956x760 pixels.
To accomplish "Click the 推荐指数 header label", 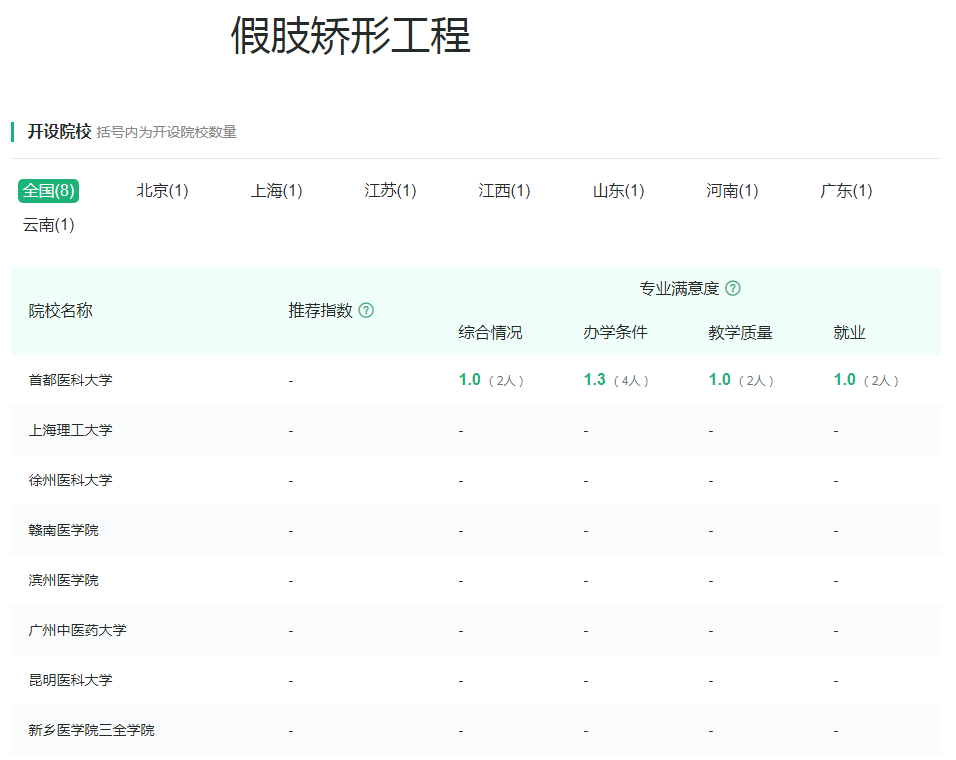I will pos(320,311).
